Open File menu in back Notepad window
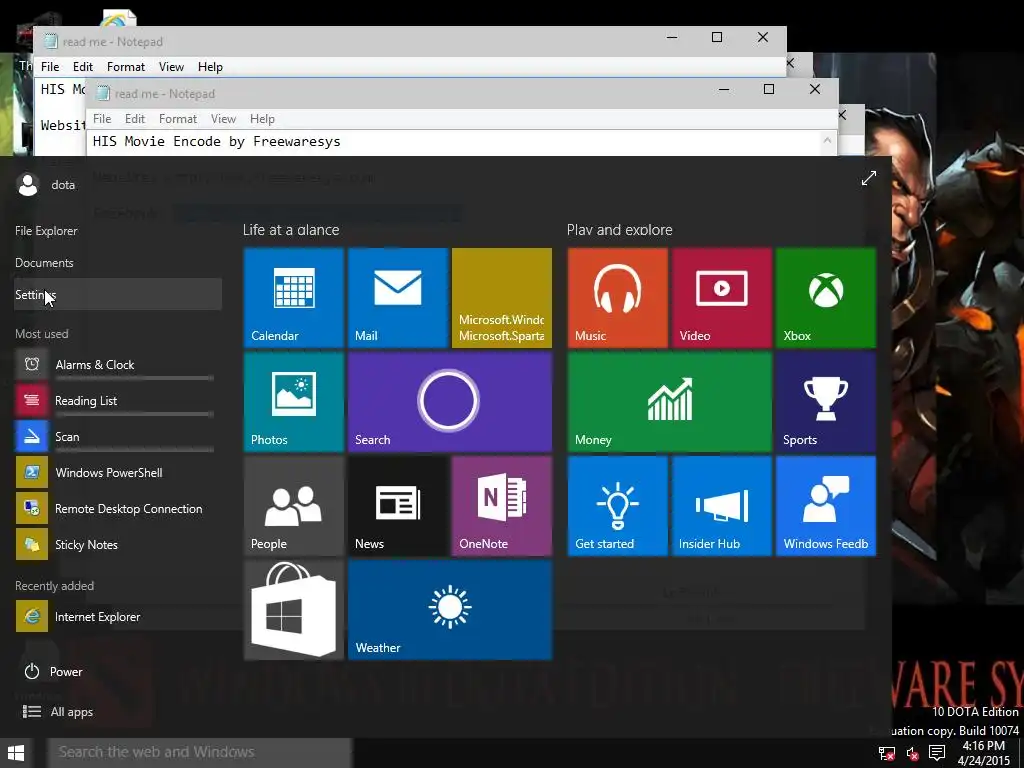The image size is (1024, 768). 50,67
